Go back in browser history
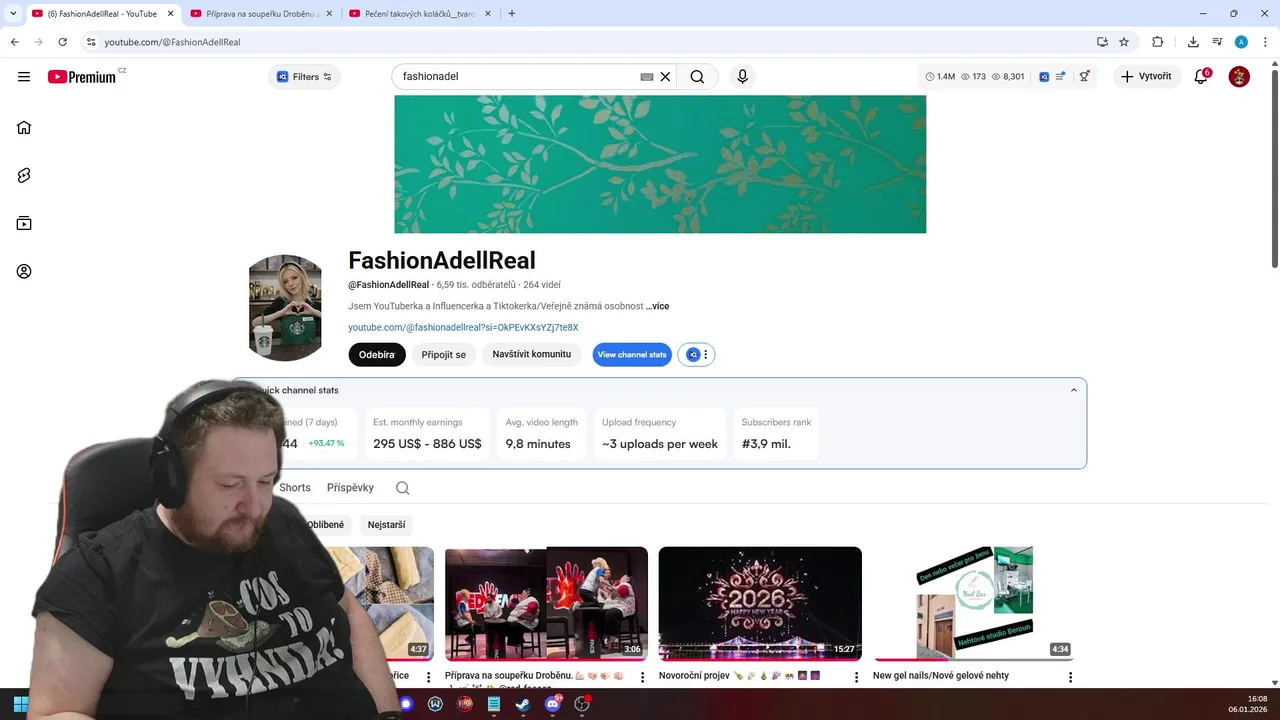 click(15, 42)
